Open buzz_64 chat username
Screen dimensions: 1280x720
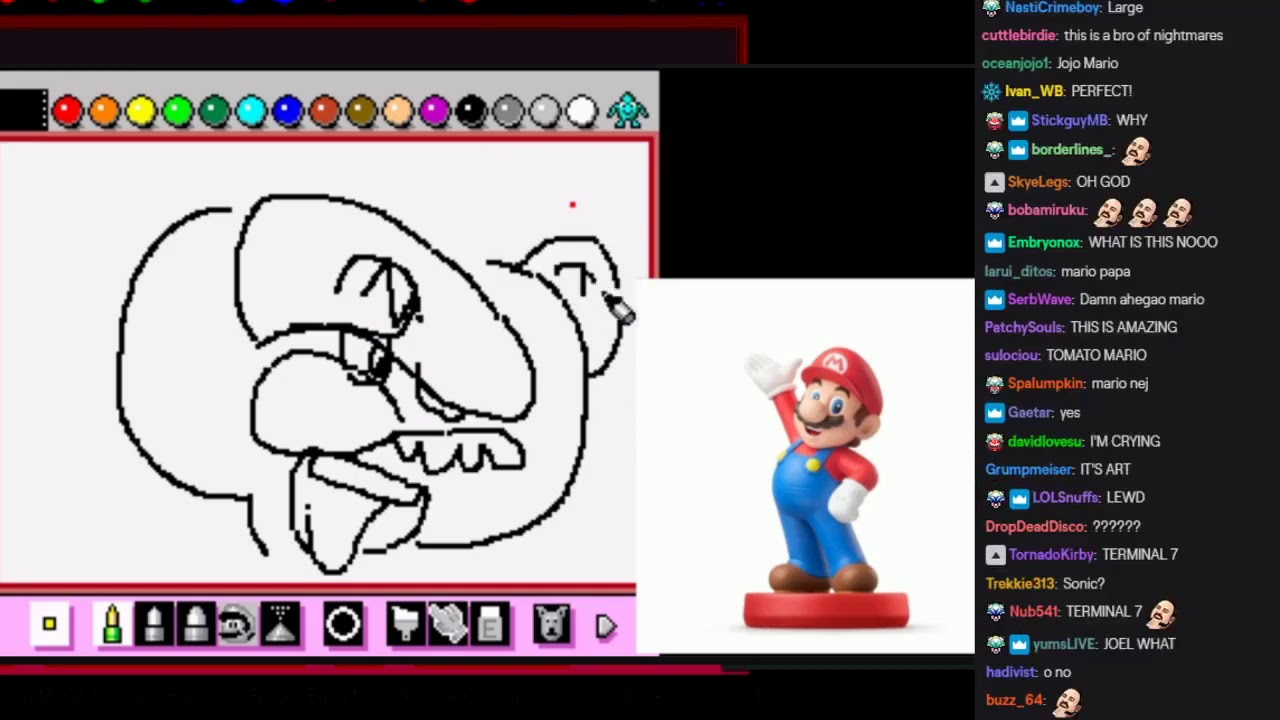[x=1014, y=700]
